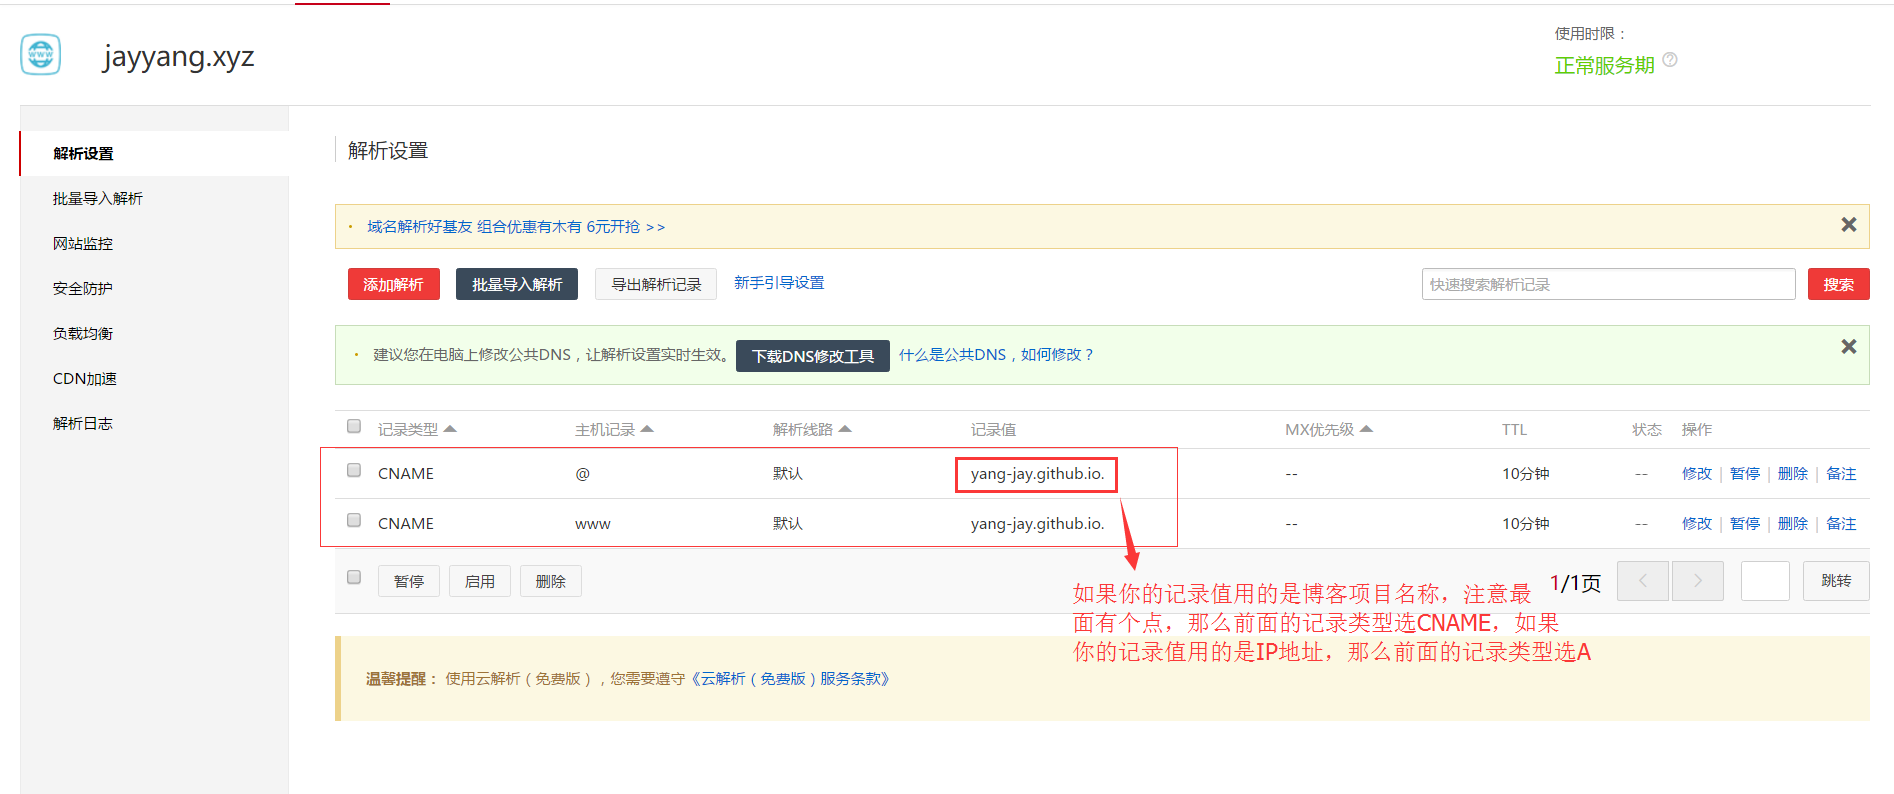
Task: Go to the next page arrow
Action: pos(1697,581)
